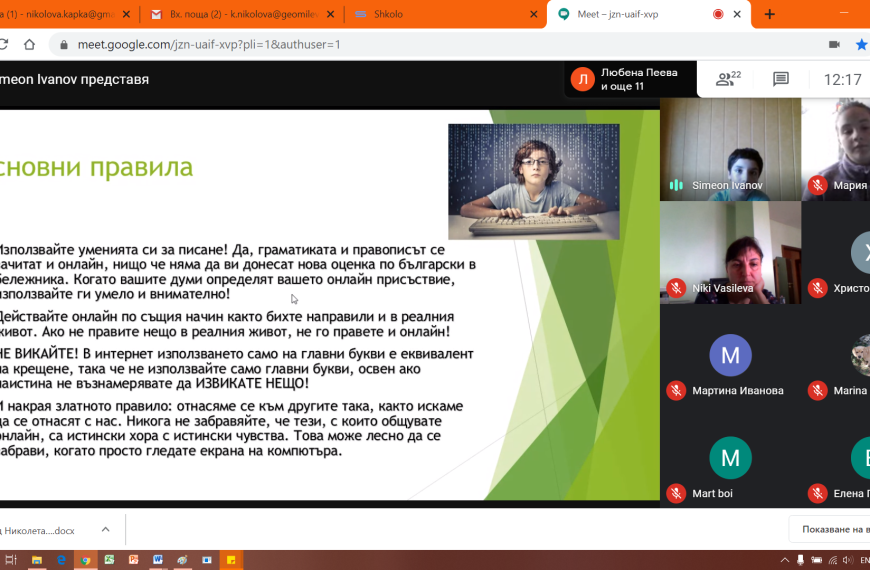Click muted mic icon of Mart boi
This screenshot has height=570, width=870.
676,493
